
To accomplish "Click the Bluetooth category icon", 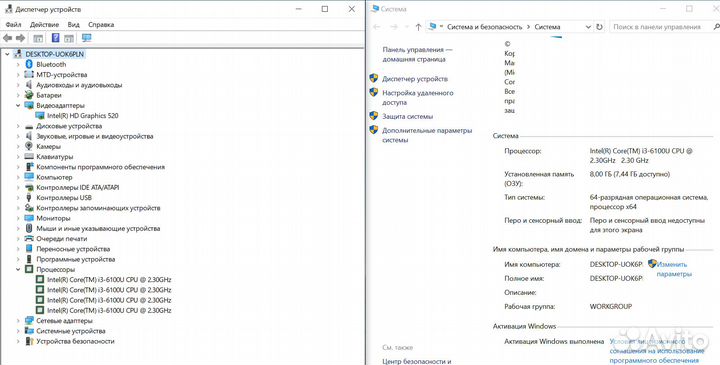I will (x=29, y=64).
